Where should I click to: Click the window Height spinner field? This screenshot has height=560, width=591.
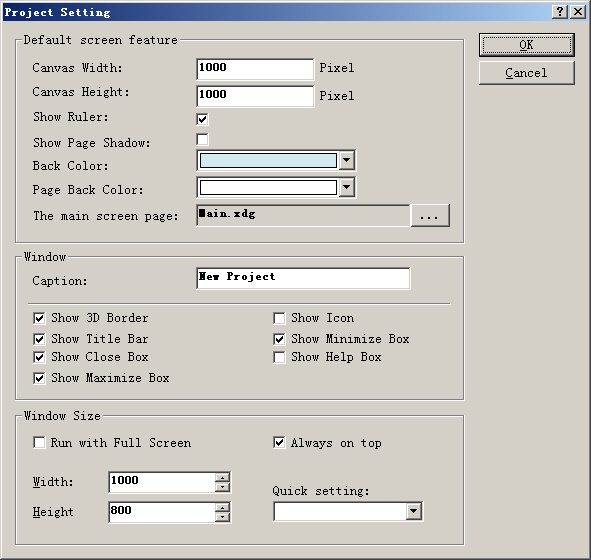tap(162, 512)
